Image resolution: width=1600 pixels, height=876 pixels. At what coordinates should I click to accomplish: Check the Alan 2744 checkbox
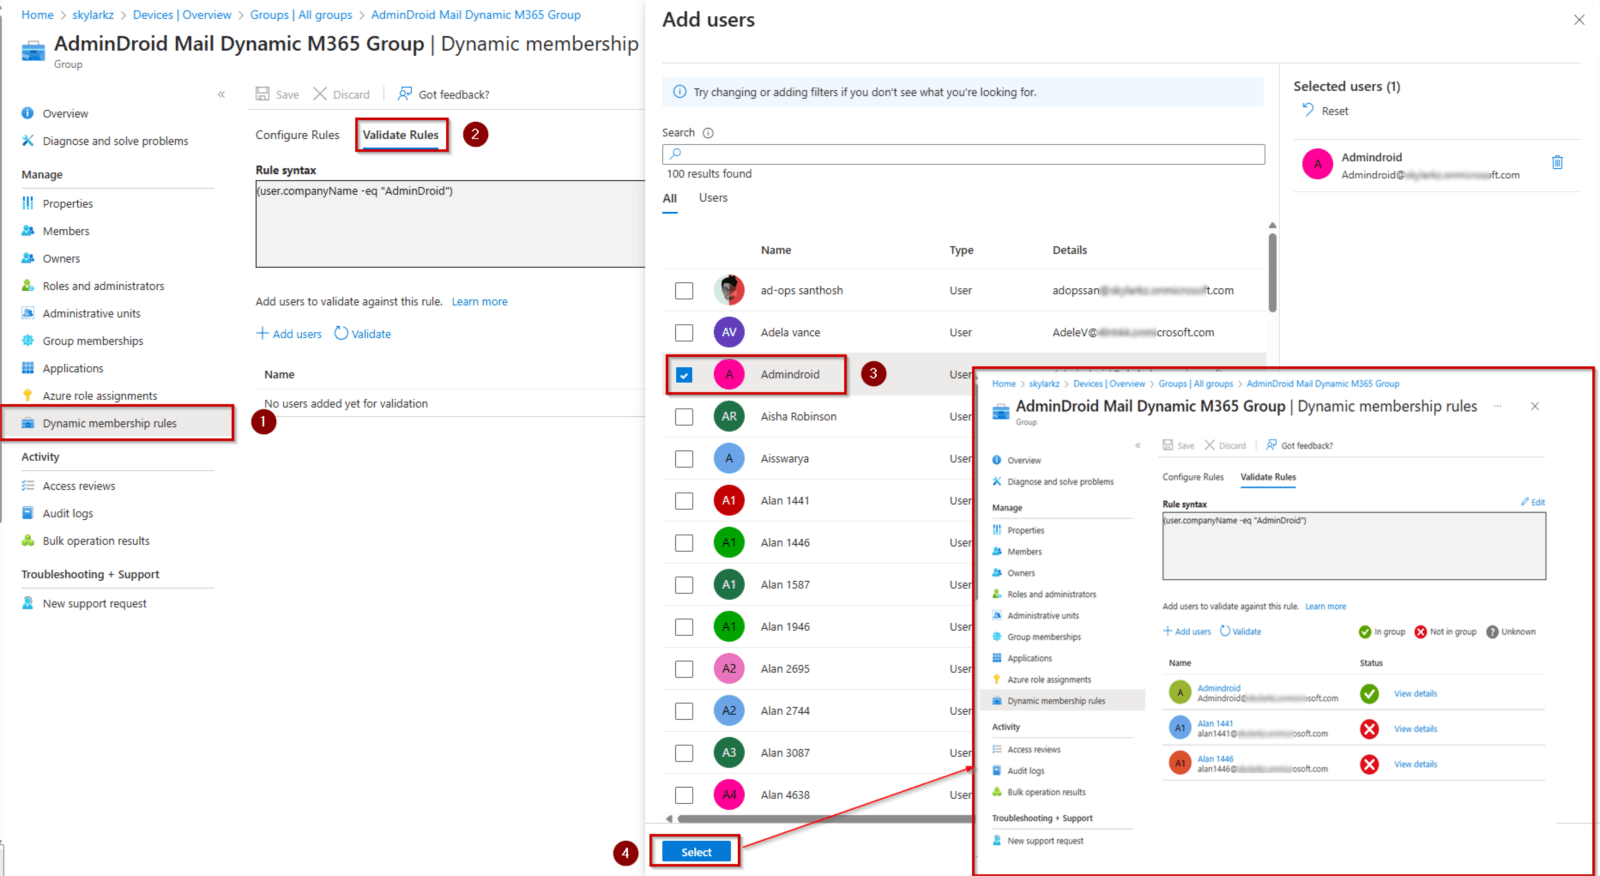684,711
